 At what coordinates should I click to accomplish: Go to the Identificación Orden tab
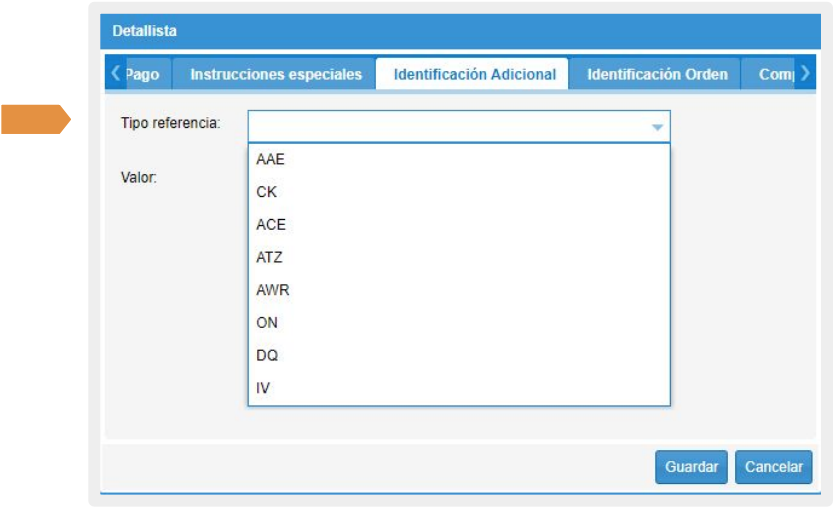657,74
